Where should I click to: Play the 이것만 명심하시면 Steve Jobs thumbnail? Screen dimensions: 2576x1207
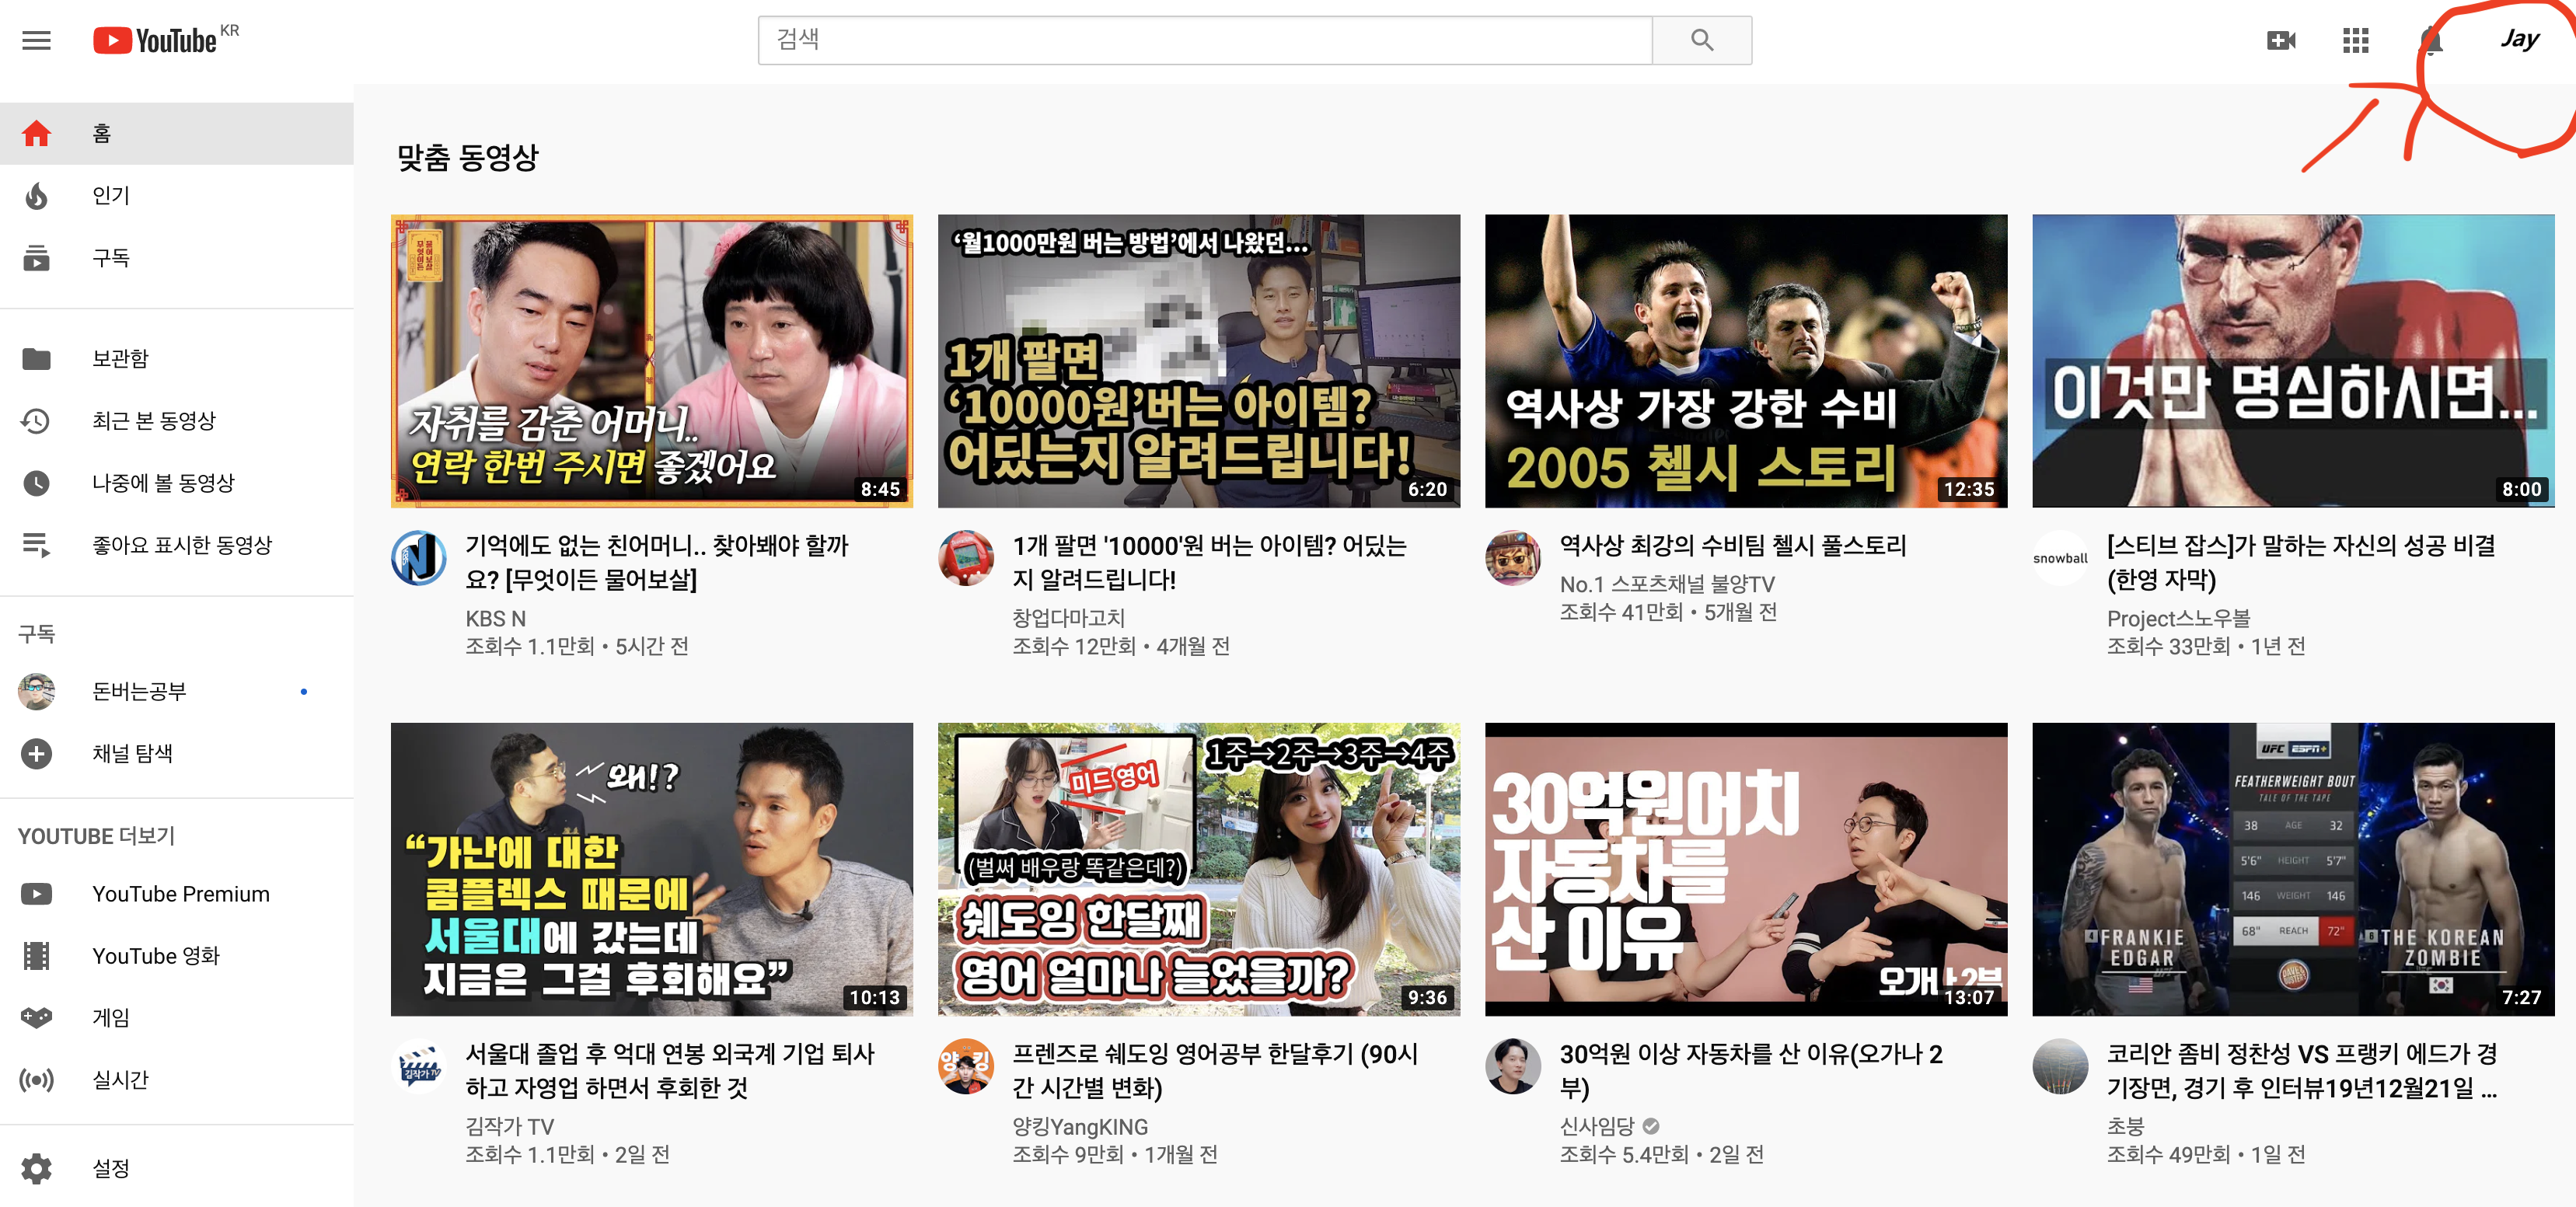[x=2293, y=361]
